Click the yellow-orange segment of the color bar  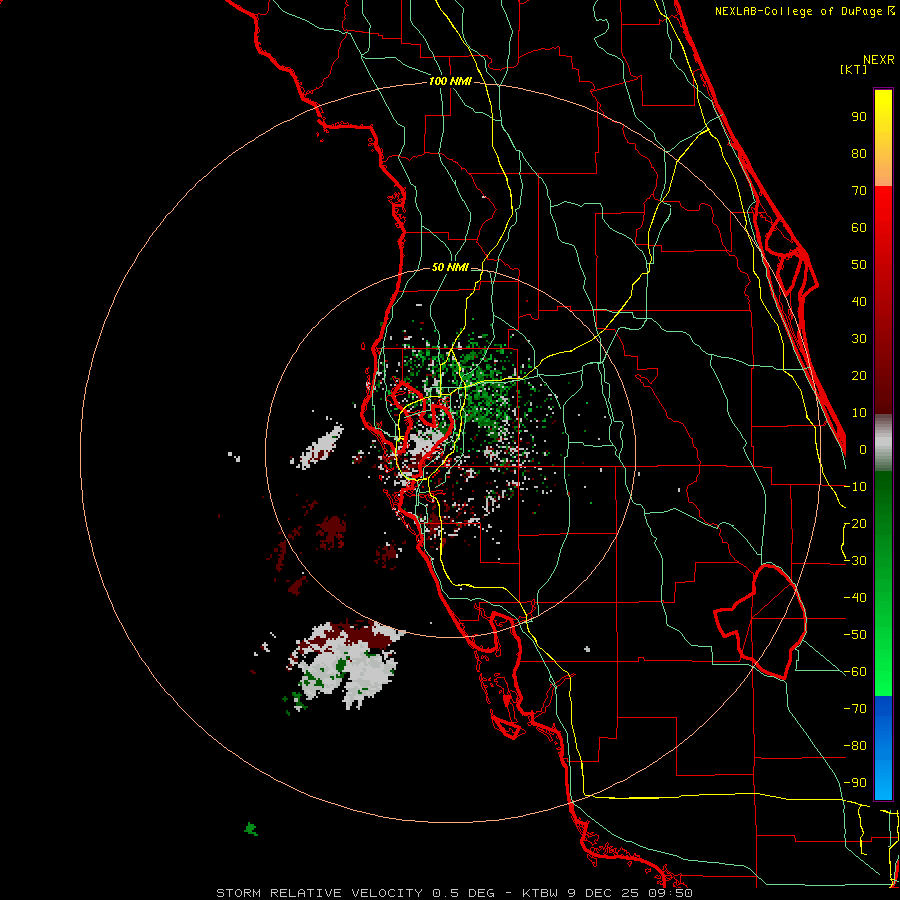point(883,138)
